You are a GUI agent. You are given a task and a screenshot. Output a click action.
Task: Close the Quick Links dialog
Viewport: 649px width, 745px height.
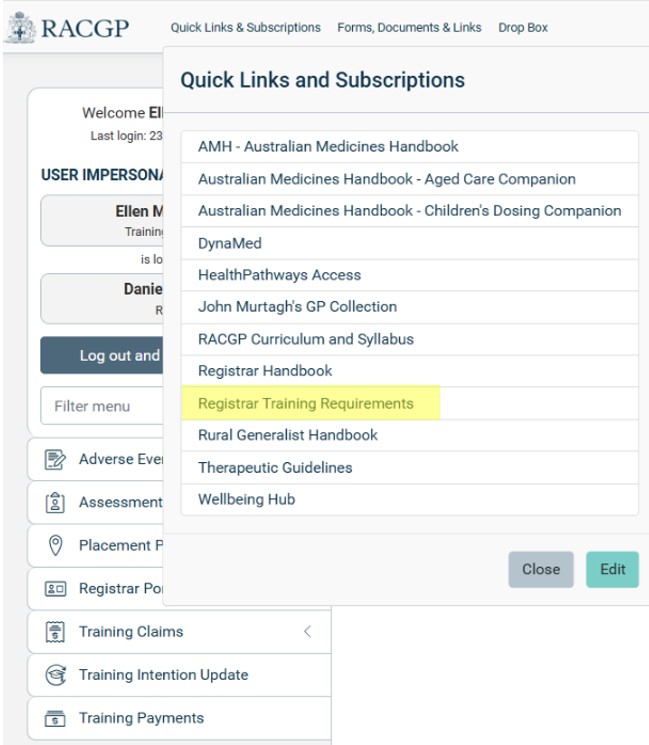[540, 569]
